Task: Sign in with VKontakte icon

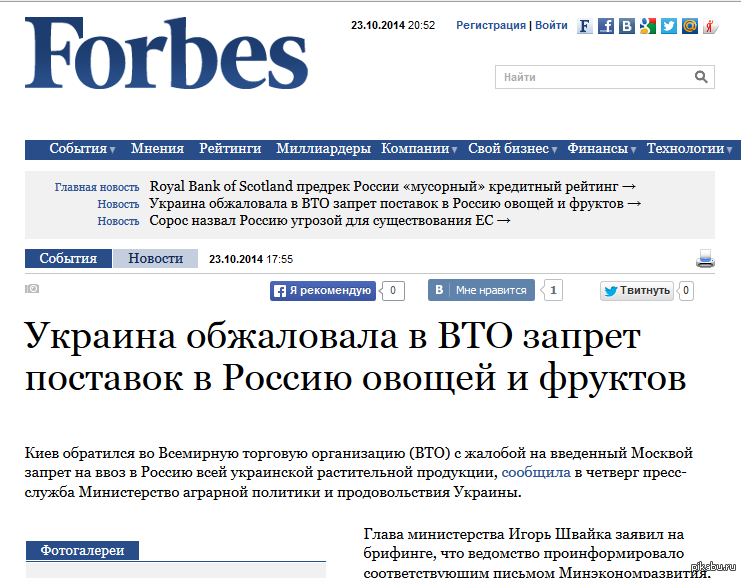Action: (627, 26)
